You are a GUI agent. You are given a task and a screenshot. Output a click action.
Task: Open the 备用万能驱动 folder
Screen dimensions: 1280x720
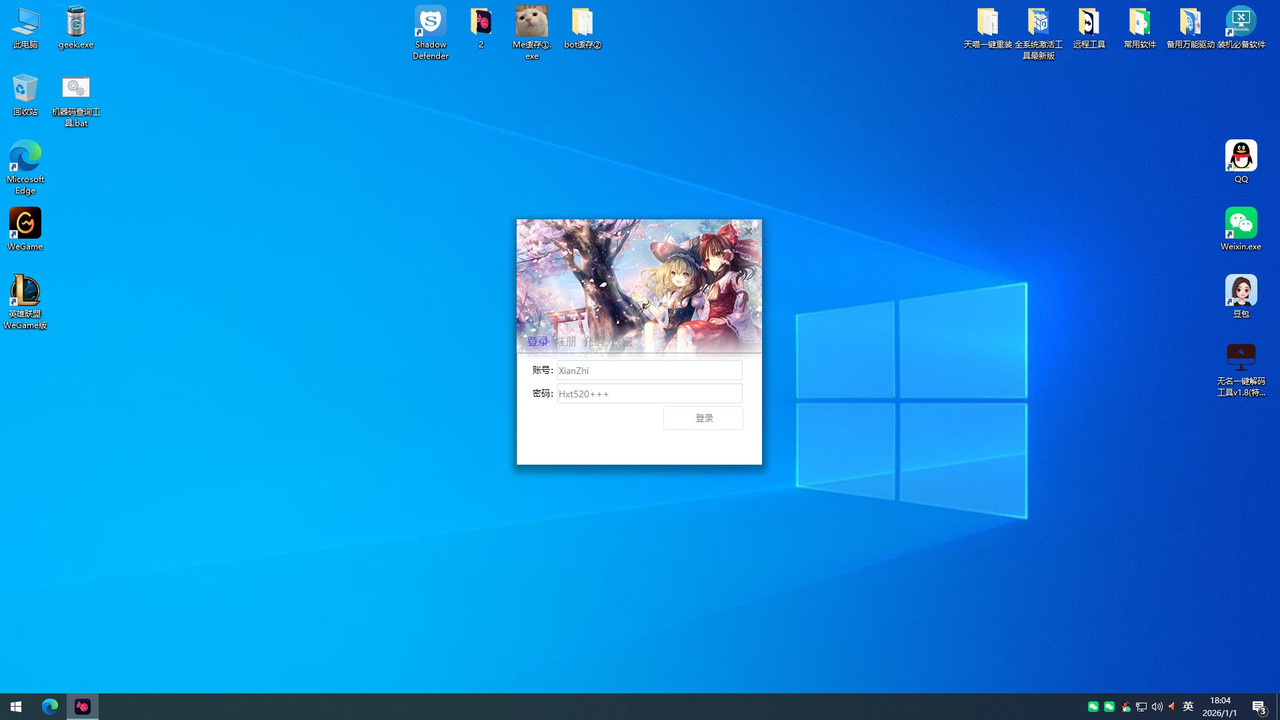coord(1190,28)
